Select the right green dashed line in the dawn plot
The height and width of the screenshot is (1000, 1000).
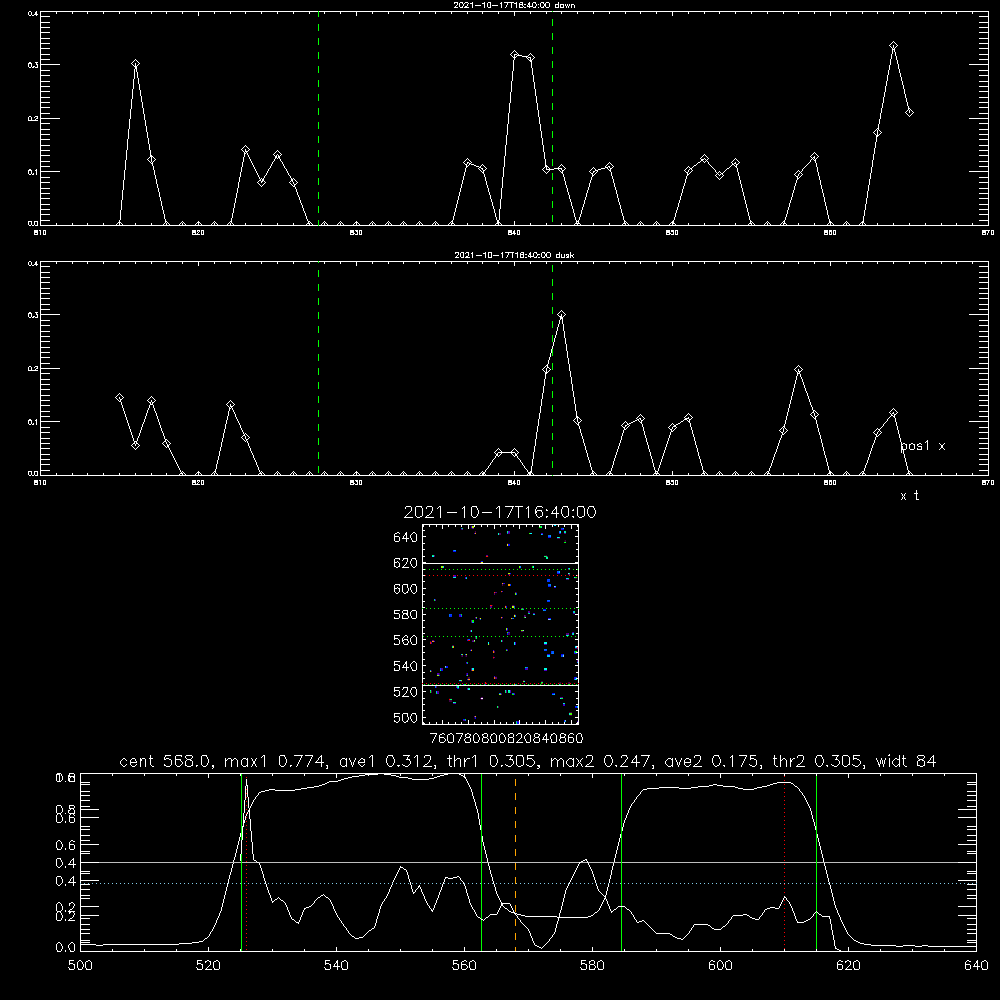point(552,118)
